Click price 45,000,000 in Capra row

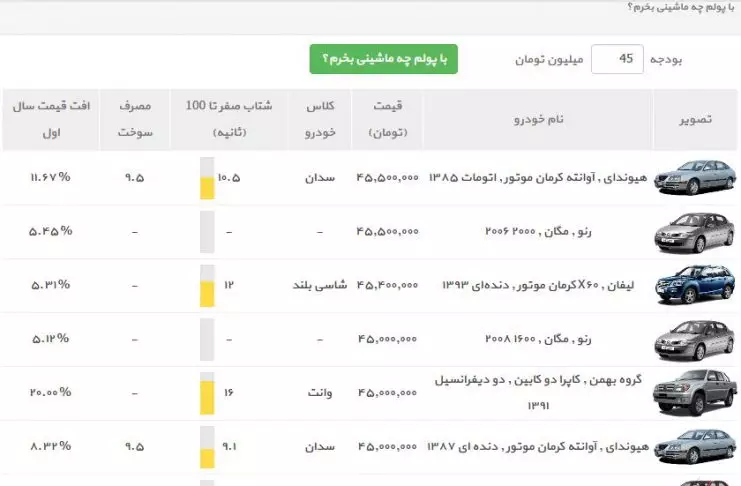388,392
